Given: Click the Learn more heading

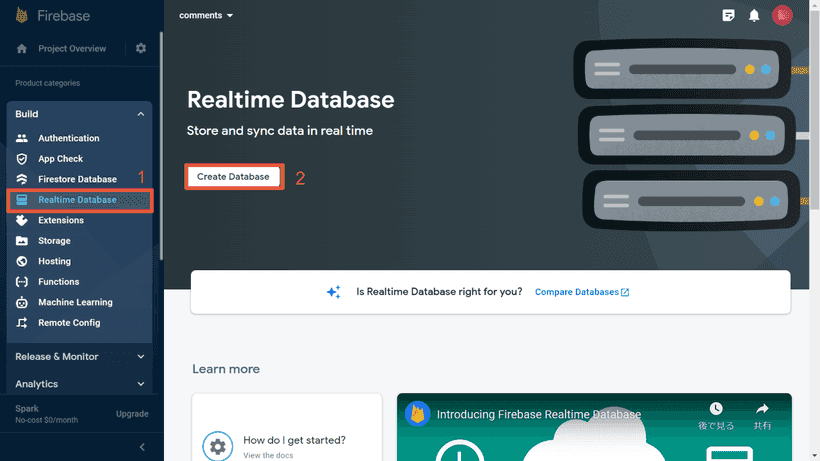Looking at the screenshot, I should click(x=226, y=369).
